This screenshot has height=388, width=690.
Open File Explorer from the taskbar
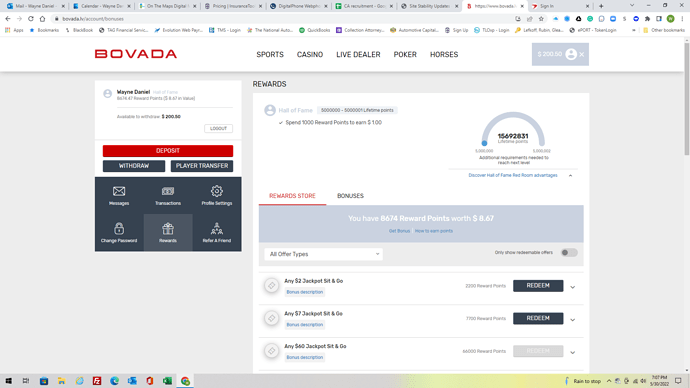click(x=61, y=381)
